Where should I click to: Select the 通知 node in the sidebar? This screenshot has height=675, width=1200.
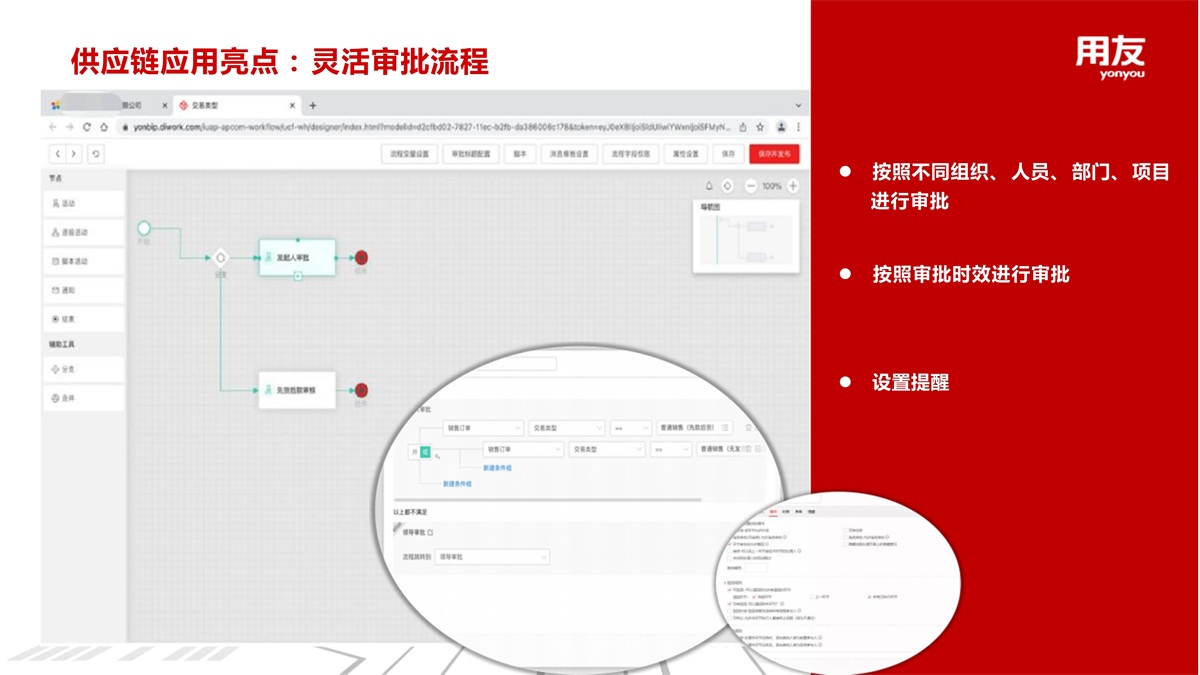[84, 290]
